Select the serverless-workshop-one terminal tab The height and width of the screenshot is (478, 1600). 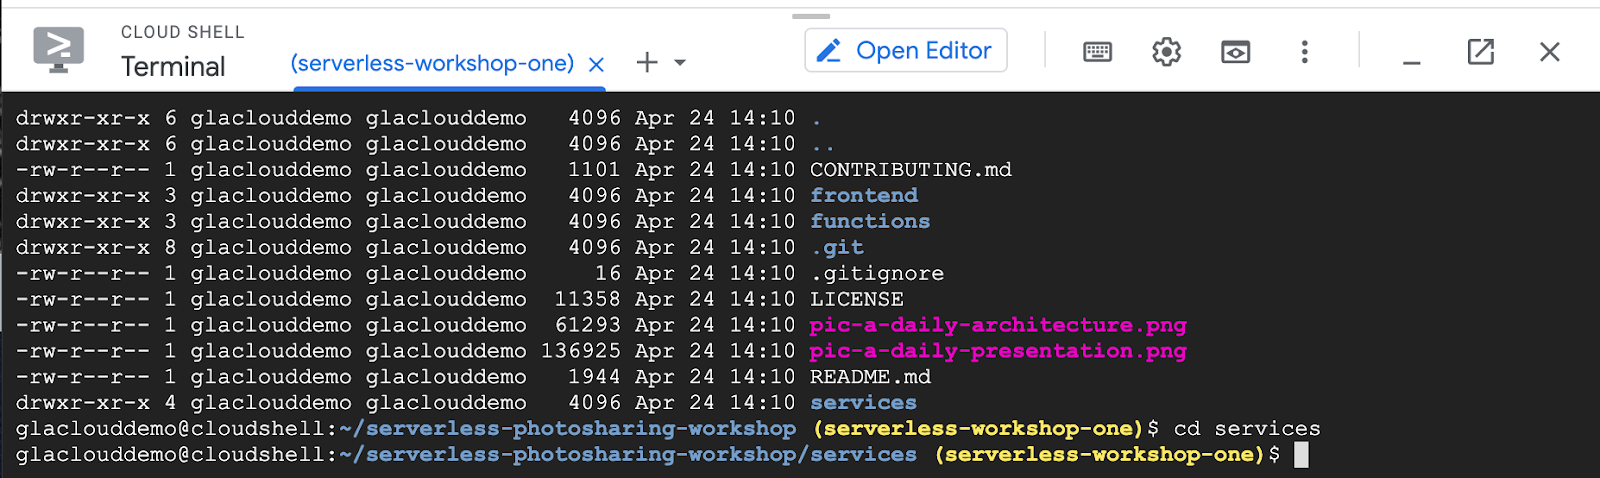coord(432,63)
